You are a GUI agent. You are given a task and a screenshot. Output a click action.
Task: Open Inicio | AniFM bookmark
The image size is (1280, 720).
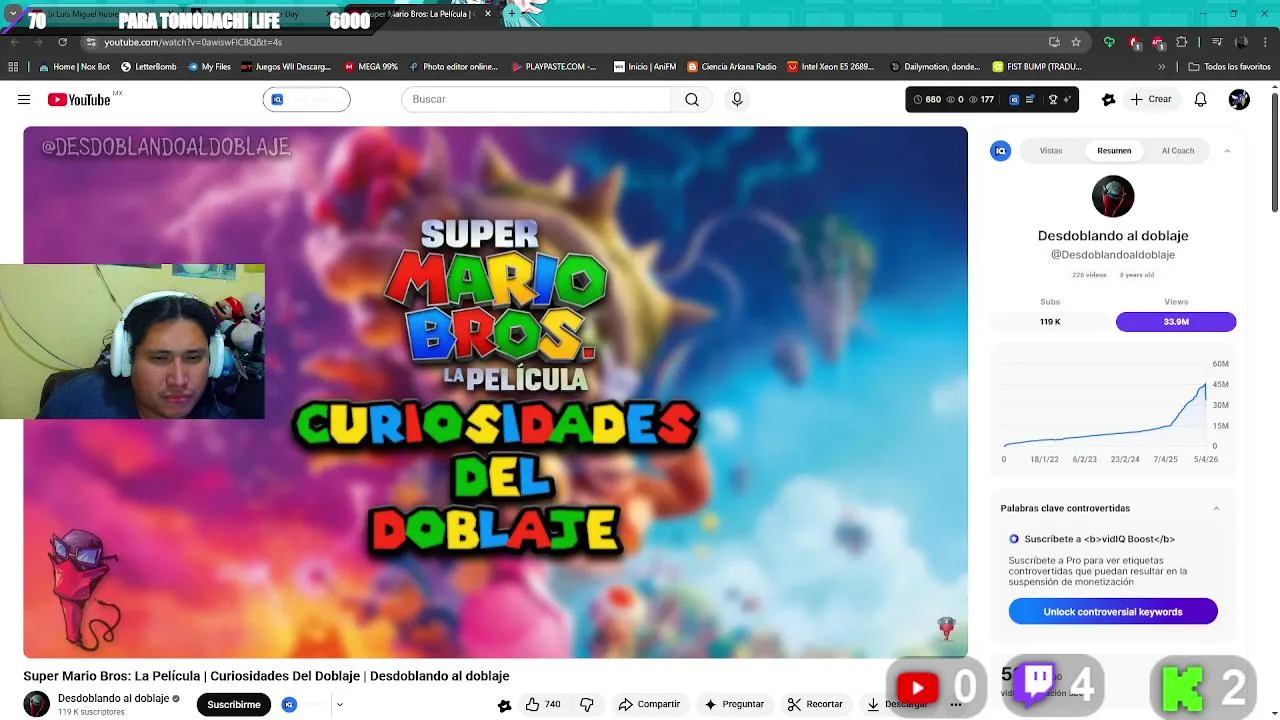point(645,67)
